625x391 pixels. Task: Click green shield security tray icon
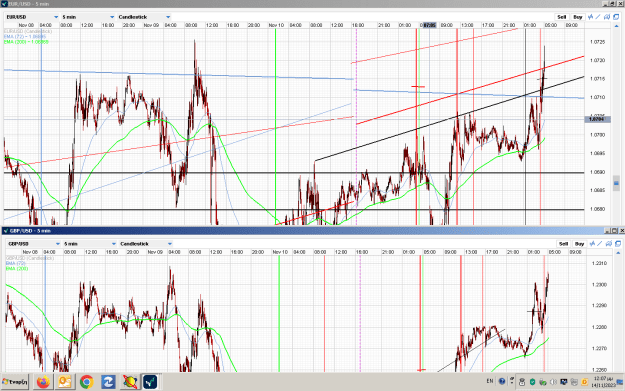pyautogui.click(x=532, y=382)
